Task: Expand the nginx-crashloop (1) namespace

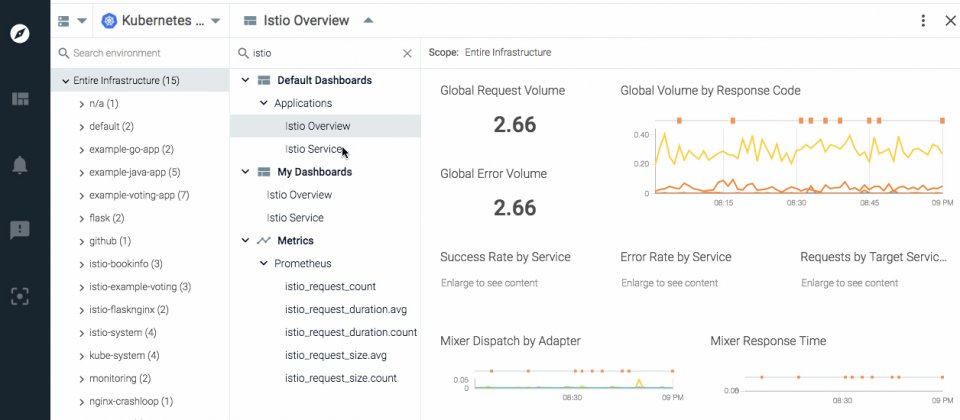Action: [x=81, y=402]
